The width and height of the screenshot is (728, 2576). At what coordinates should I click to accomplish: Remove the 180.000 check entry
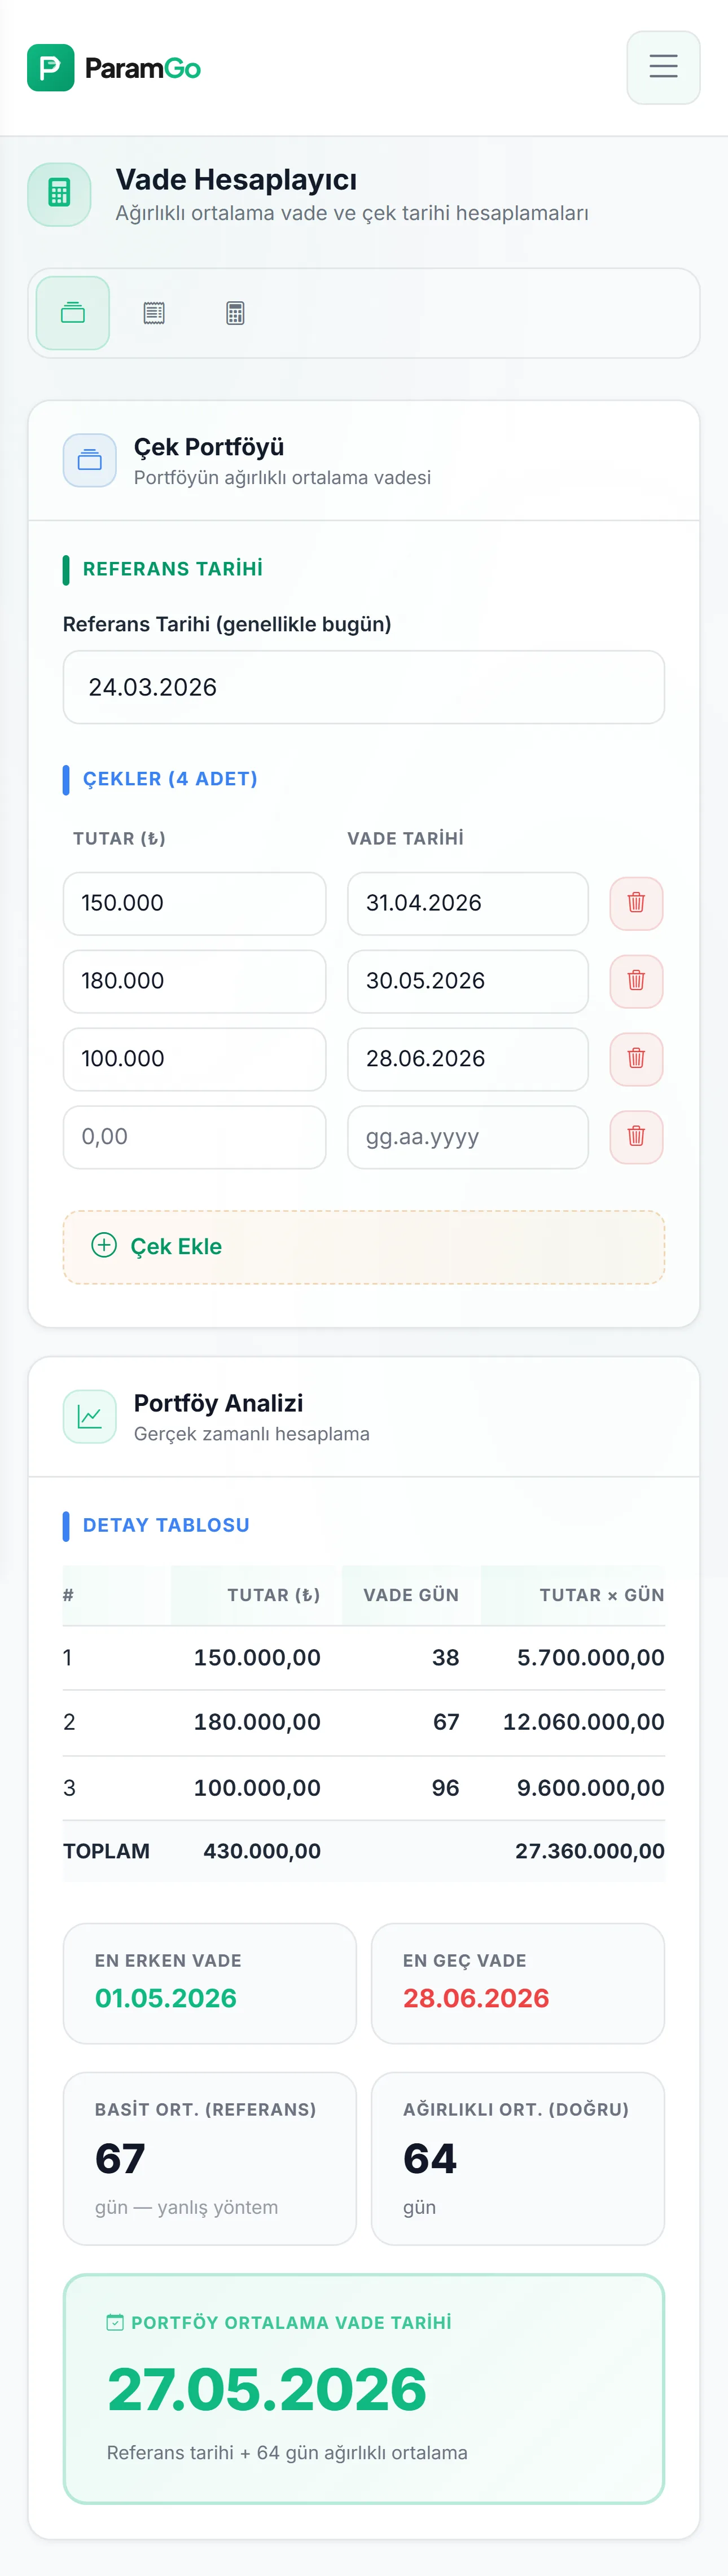pos(636,981)
